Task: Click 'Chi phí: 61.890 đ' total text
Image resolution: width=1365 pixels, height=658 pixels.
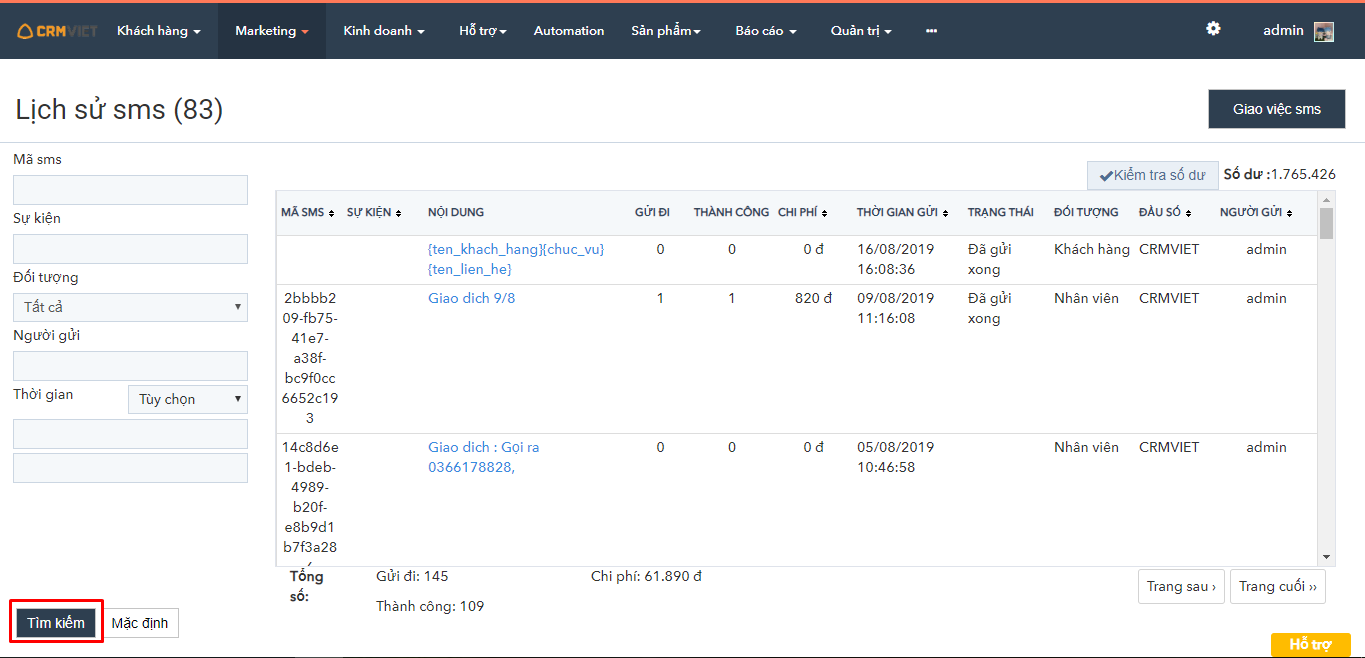Action: [x=646, y=576]
